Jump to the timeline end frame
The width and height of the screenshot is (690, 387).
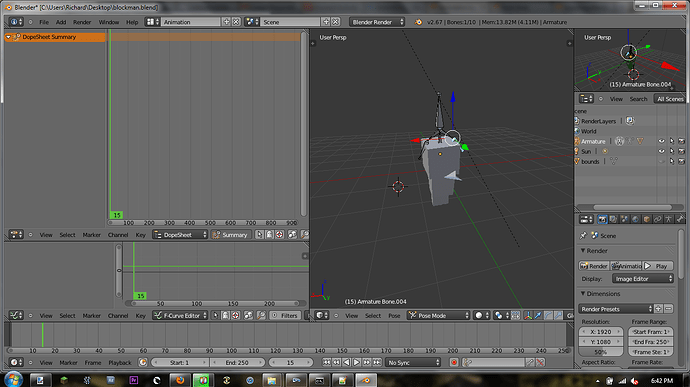[377, 362]
